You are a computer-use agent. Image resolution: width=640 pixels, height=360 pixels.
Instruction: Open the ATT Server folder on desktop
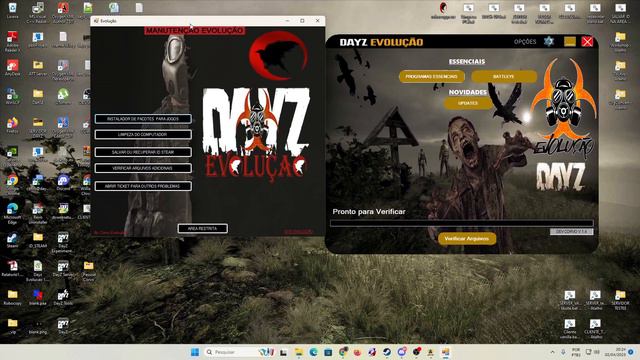click(38, 68)
